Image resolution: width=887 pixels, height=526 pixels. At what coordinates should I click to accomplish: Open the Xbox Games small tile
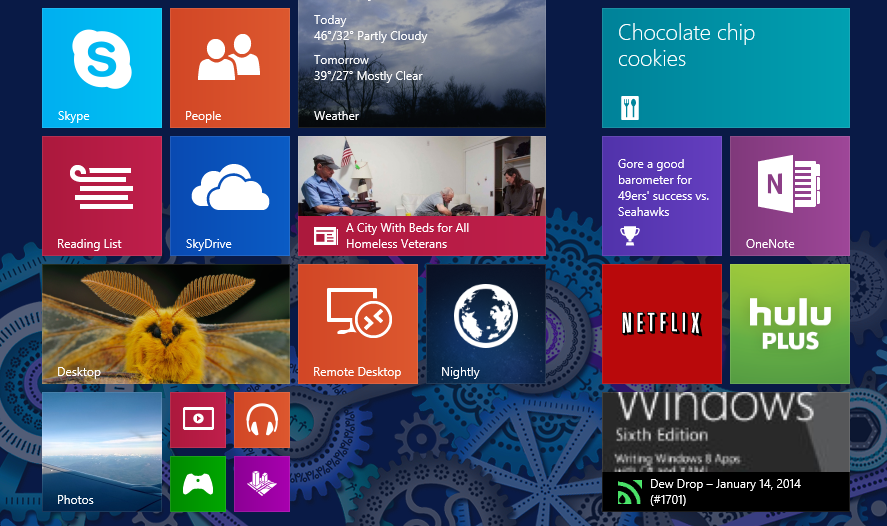[198, 484]
